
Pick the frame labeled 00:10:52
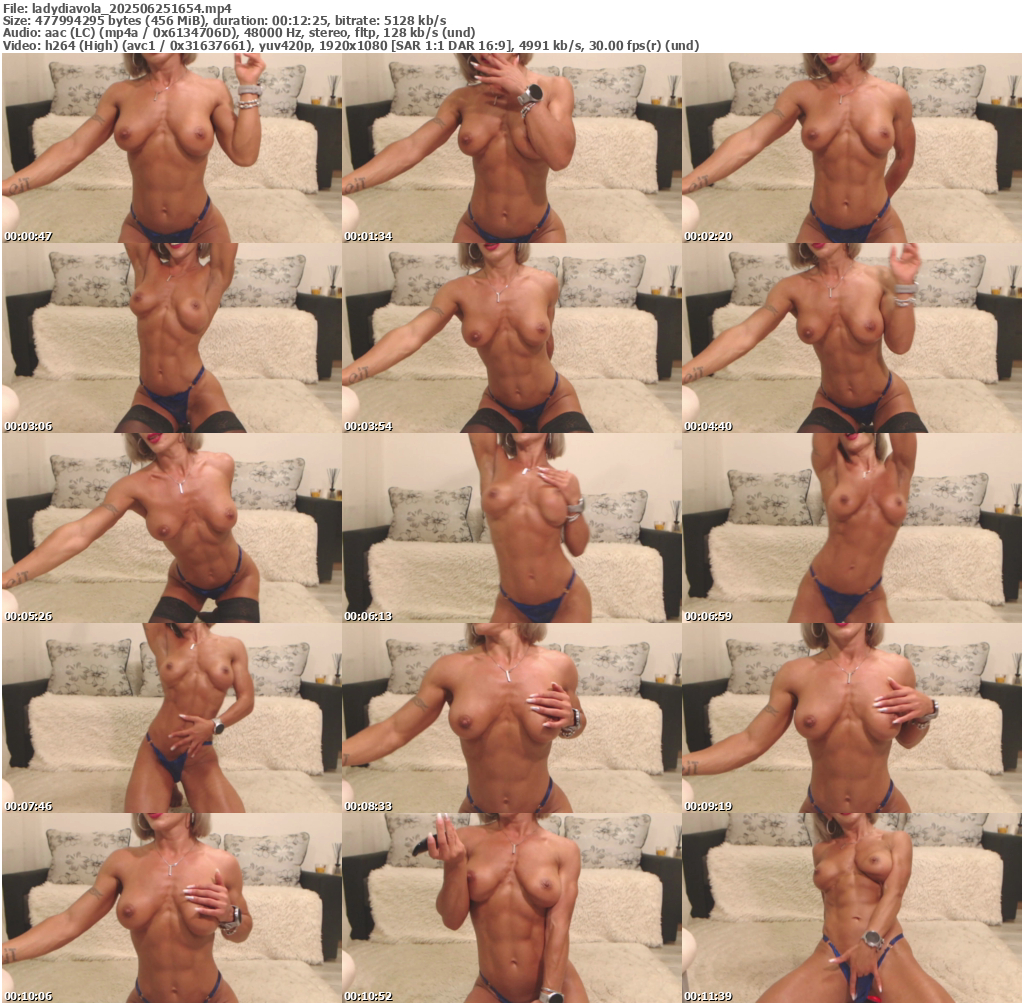(511, 908)
